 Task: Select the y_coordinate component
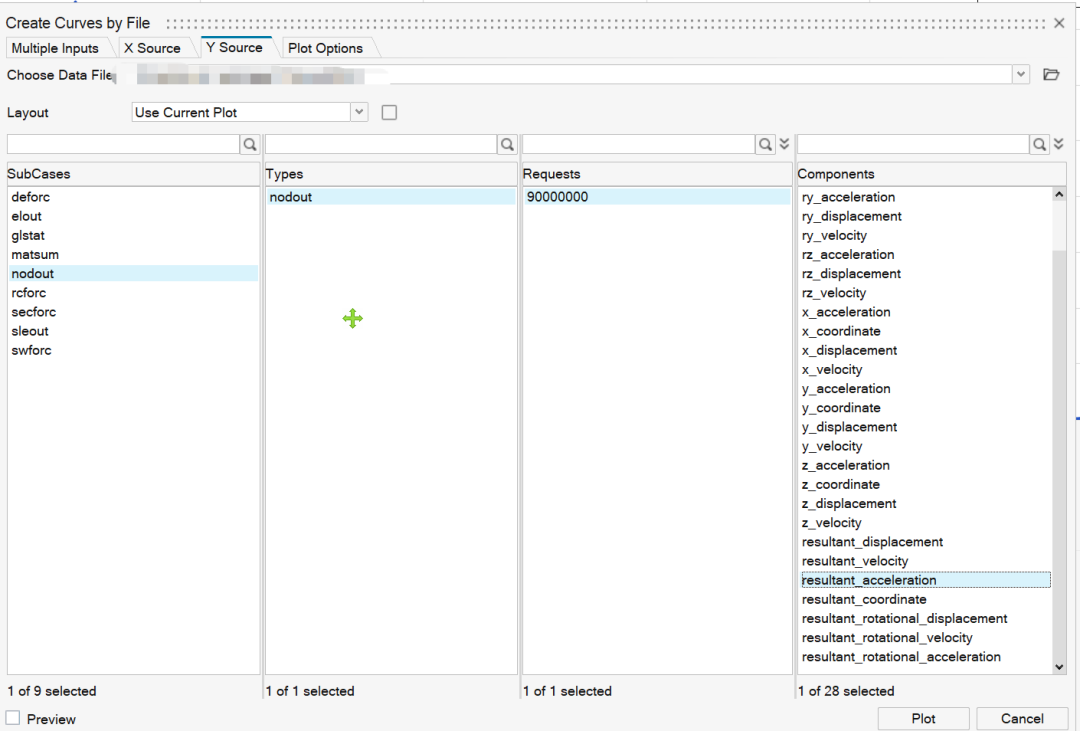(926, 408)
